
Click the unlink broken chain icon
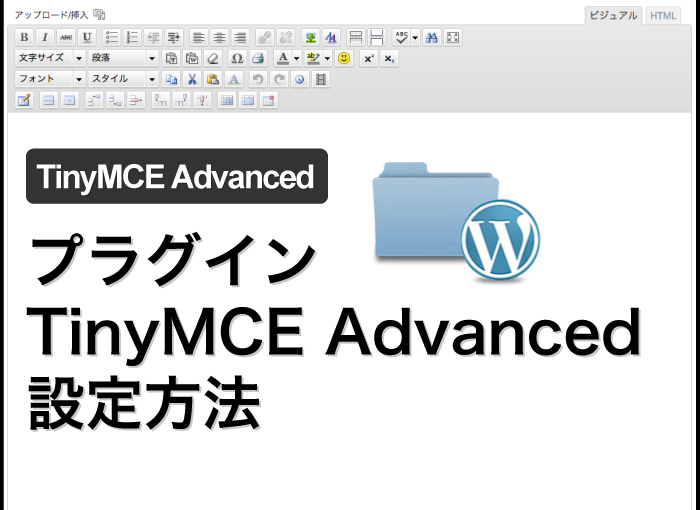[x=286, y=38]
